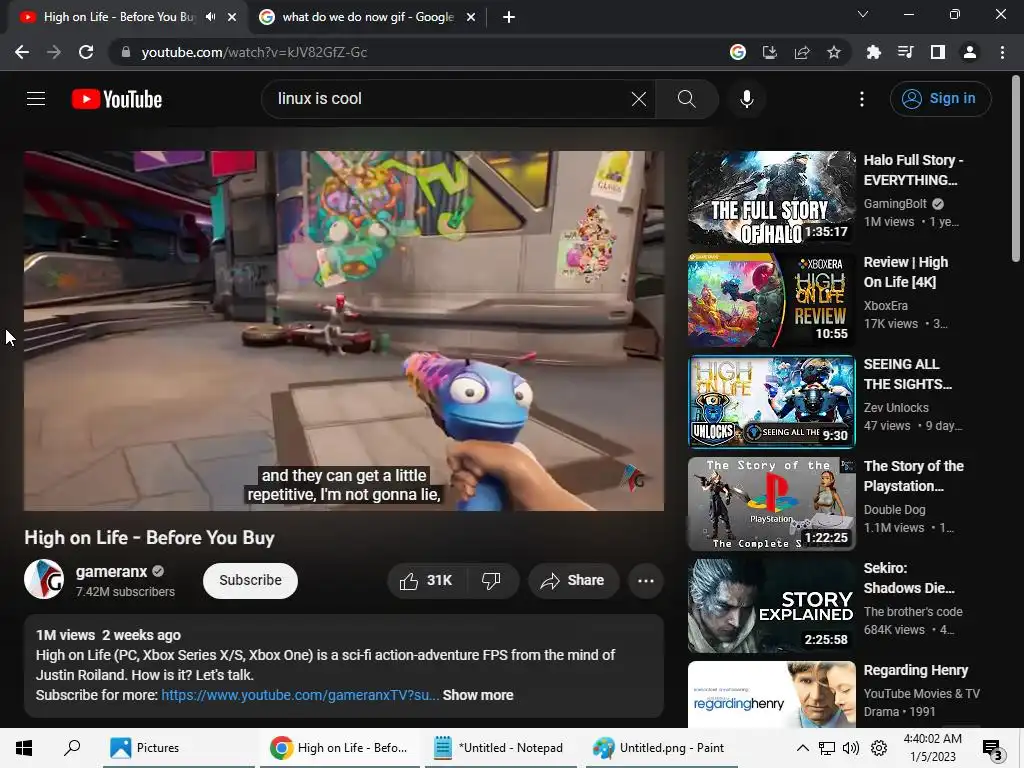This screenshot has height=768, width=1024.
Task: Open the Regarding Henry thumbnail
Action: click(x=771, y=694)
